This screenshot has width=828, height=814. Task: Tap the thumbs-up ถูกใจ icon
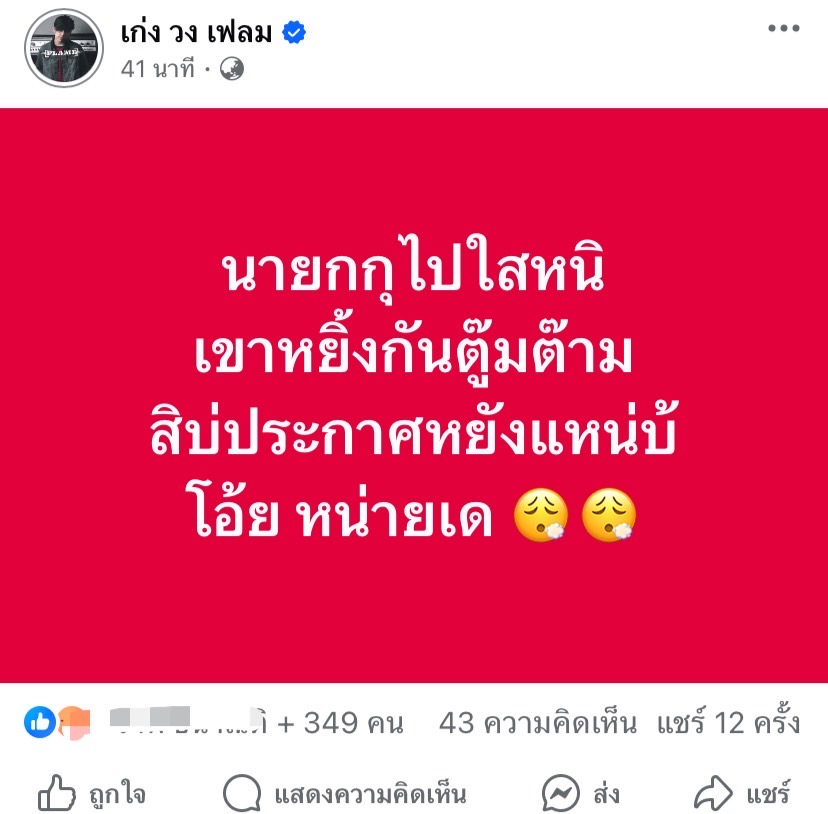(57, 793)
